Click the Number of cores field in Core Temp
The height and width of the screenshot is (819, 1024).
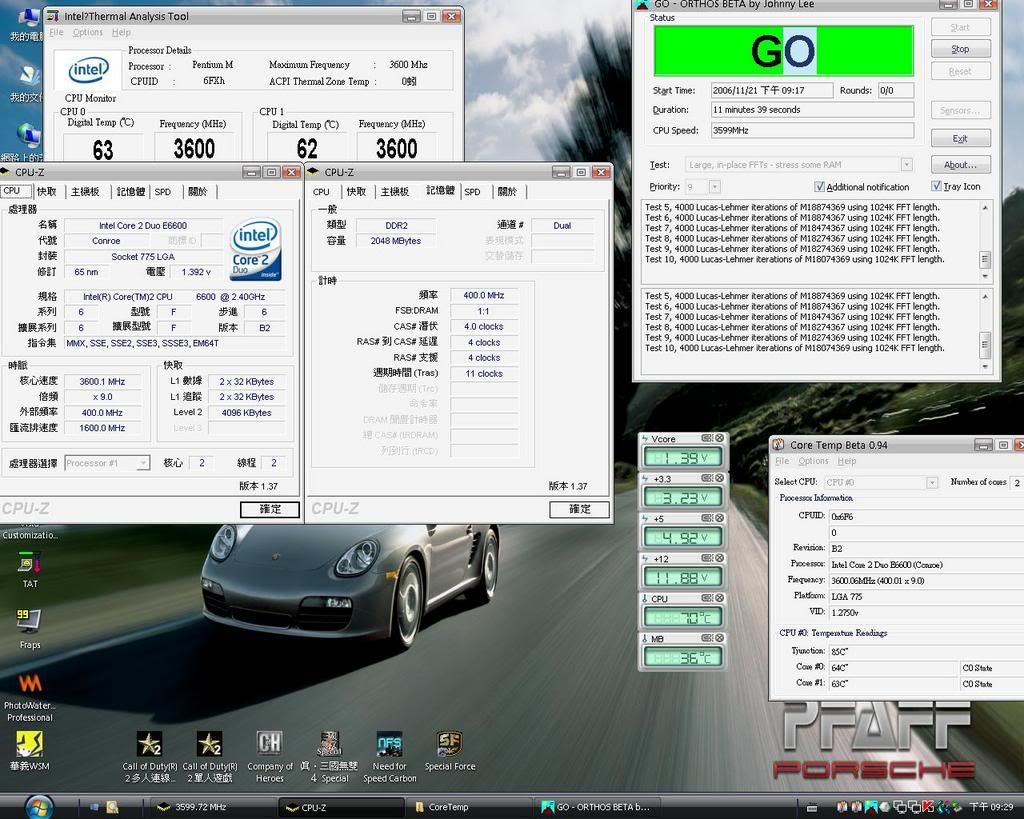click(x=1017, y=482)
